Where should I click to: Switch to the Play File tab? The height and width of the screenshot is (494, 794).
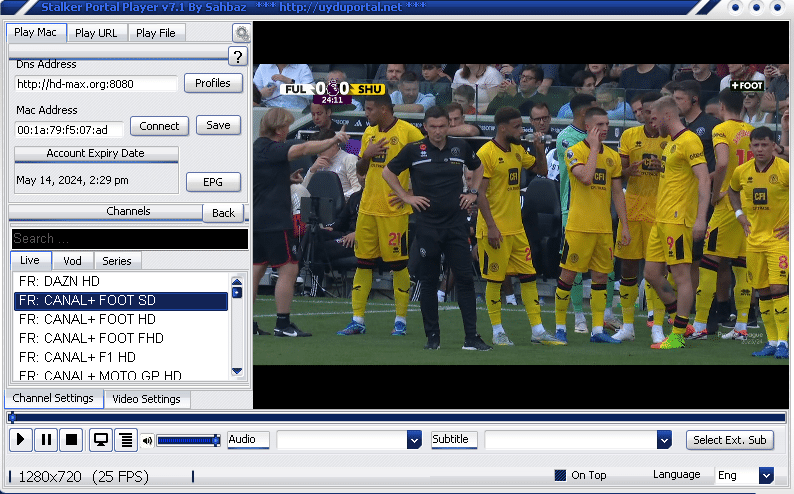(156, 33)
